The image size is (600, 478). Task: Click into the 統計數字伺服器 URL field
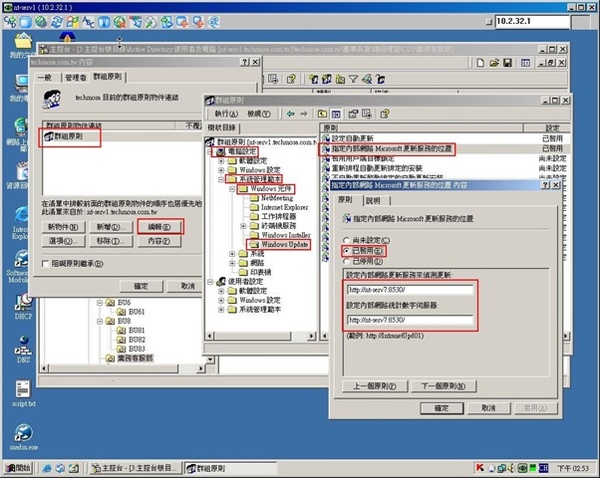[410, 320]
